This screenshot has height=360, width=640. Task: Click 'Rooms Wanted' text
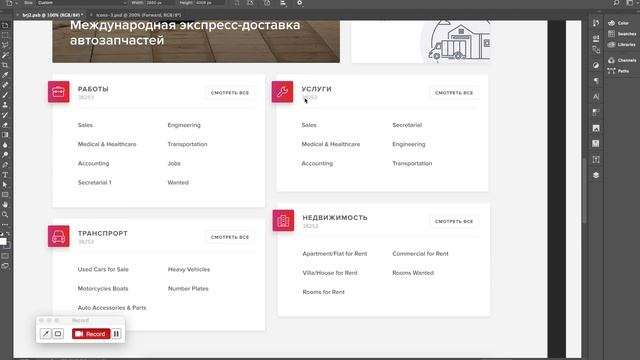pyautogui.click(x=413, y=273)
